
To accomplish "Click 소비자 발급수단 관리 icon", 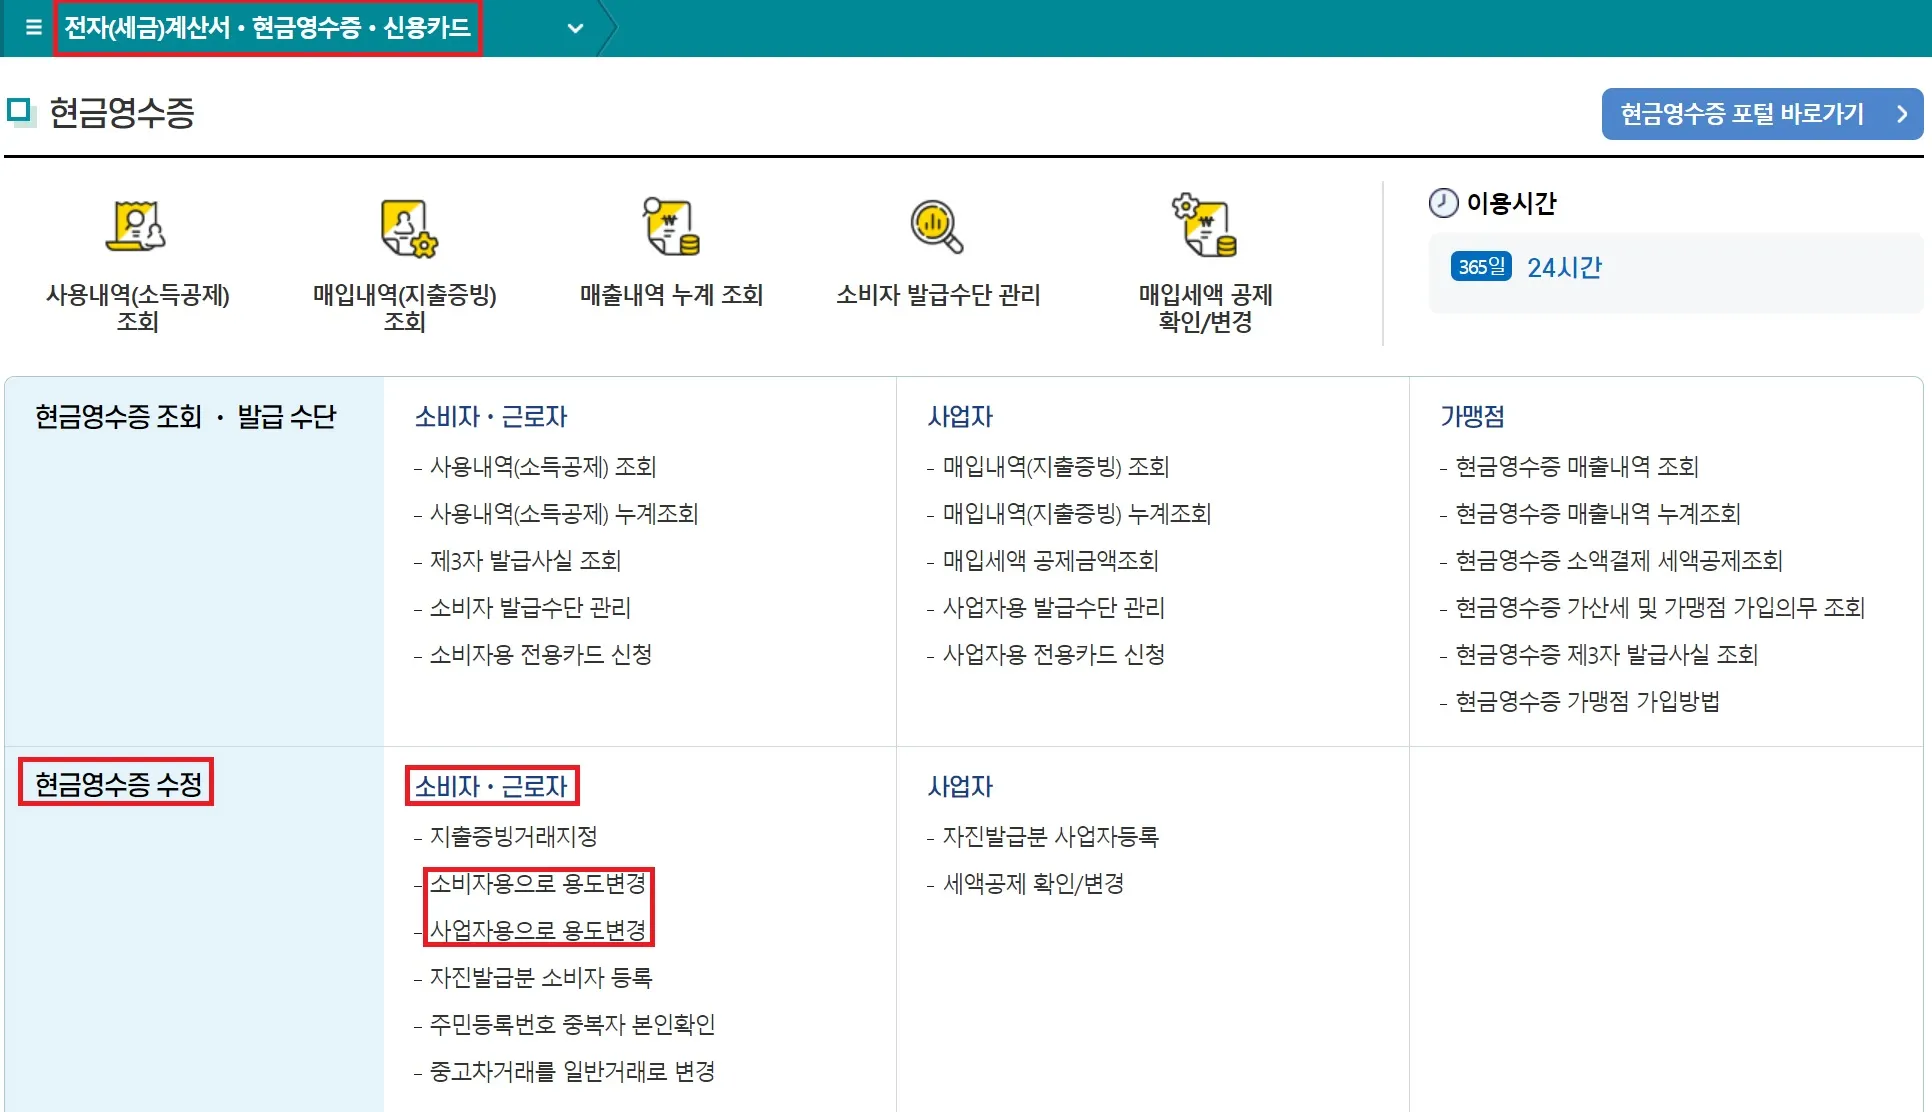I will (x=937, y=227).
